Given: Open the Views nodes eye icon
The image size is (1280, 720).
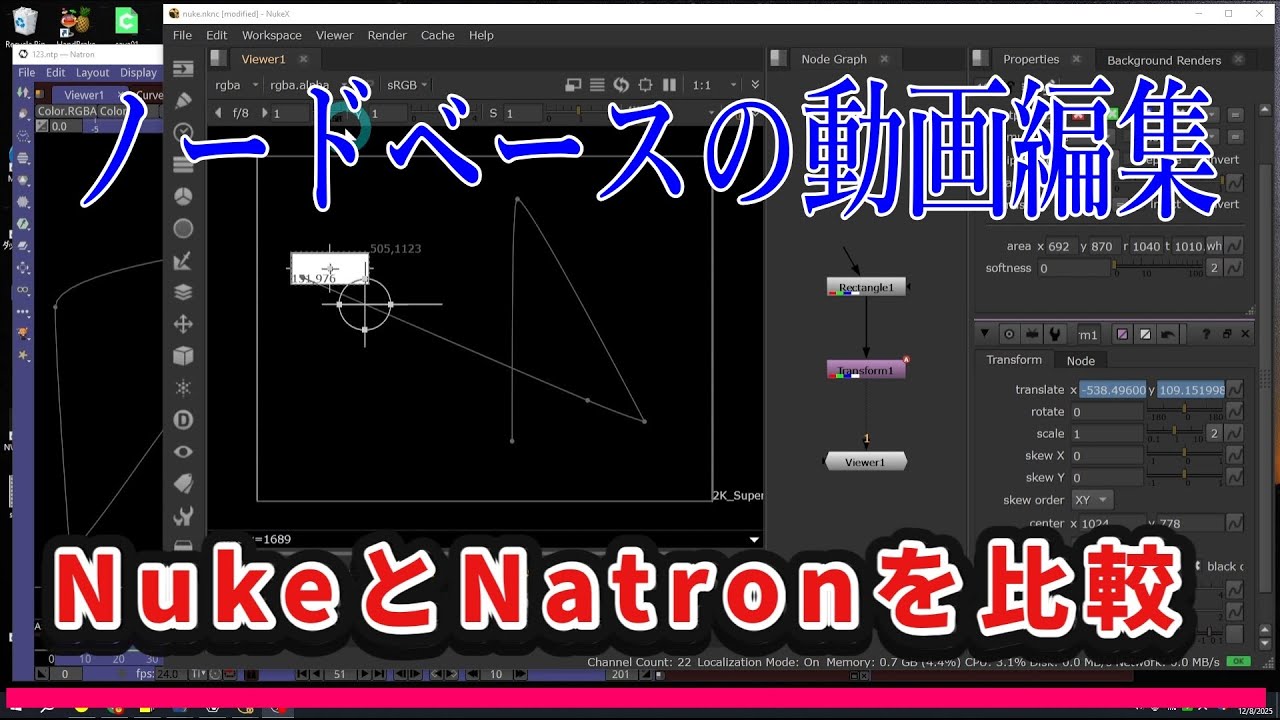Looking at the screenshot, I should click(x=183, y=452).
